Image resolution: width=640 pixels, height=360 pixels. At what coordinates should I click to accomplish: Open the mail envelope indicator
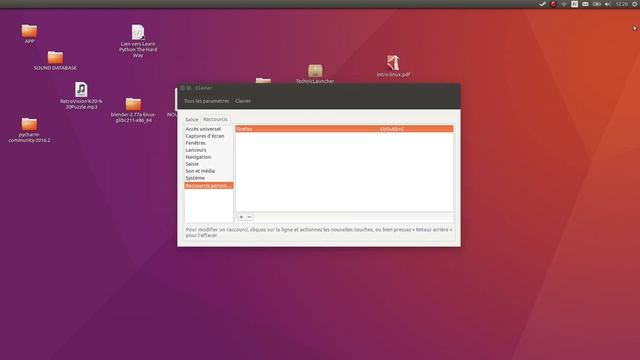tap(585, 4)
